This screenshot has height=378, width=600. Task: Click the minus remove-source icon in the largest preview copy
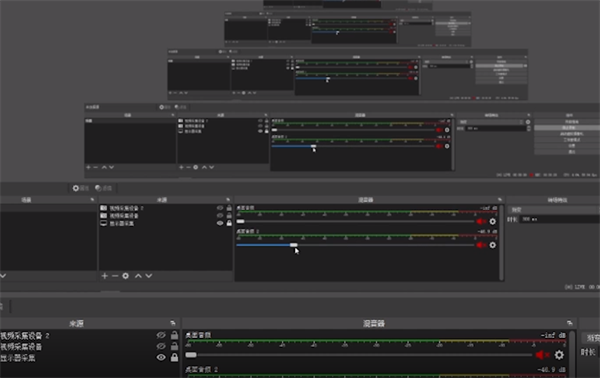coord(115,276)
